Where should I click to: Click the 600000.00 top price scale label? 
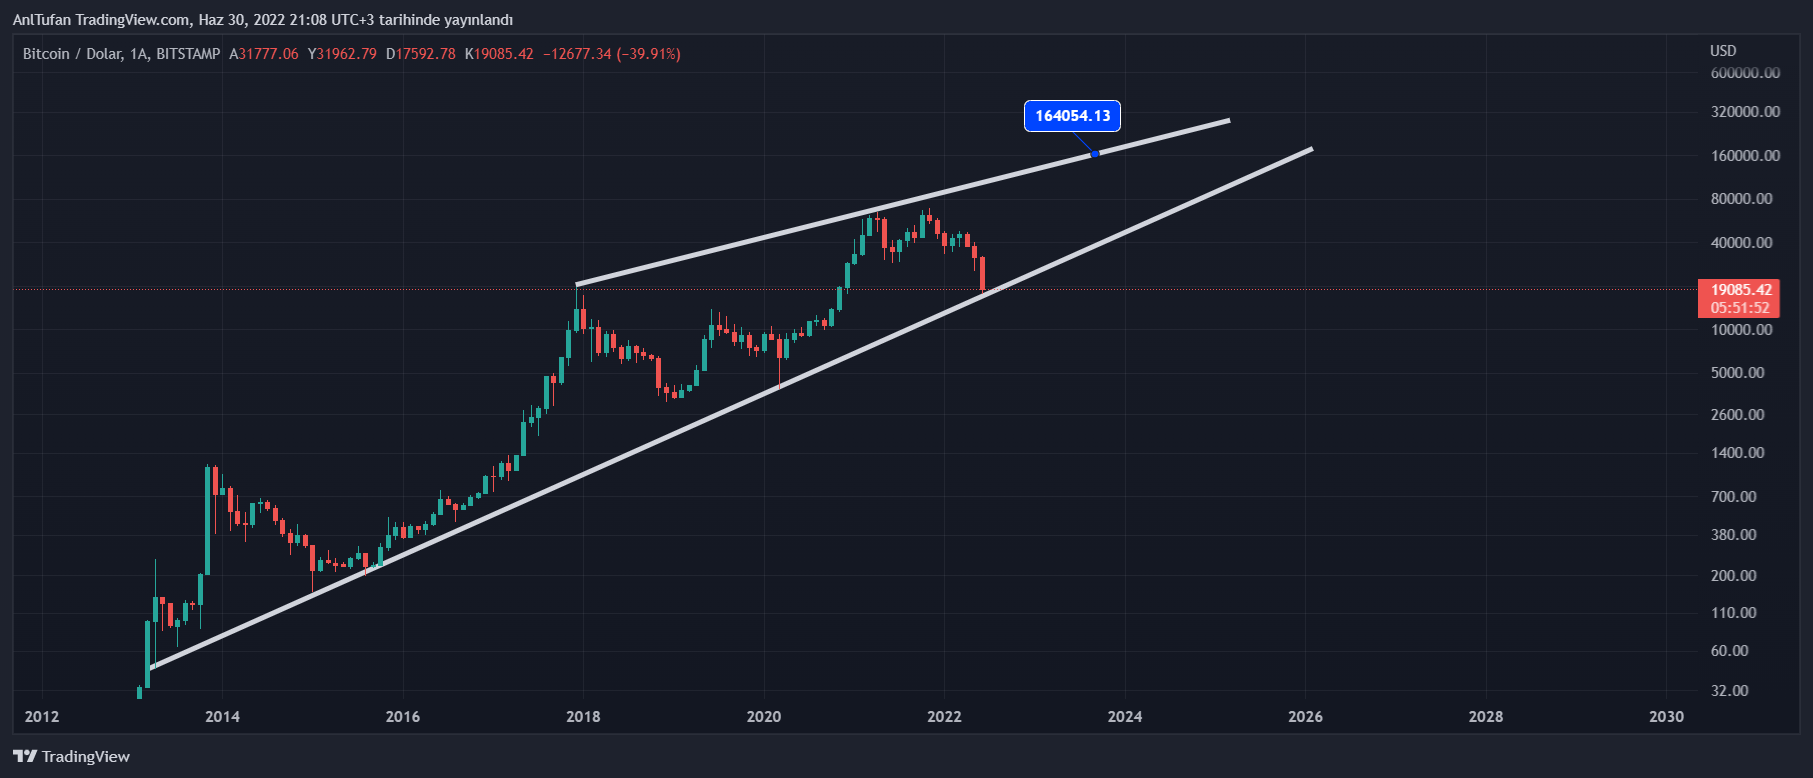[1745, 73]
